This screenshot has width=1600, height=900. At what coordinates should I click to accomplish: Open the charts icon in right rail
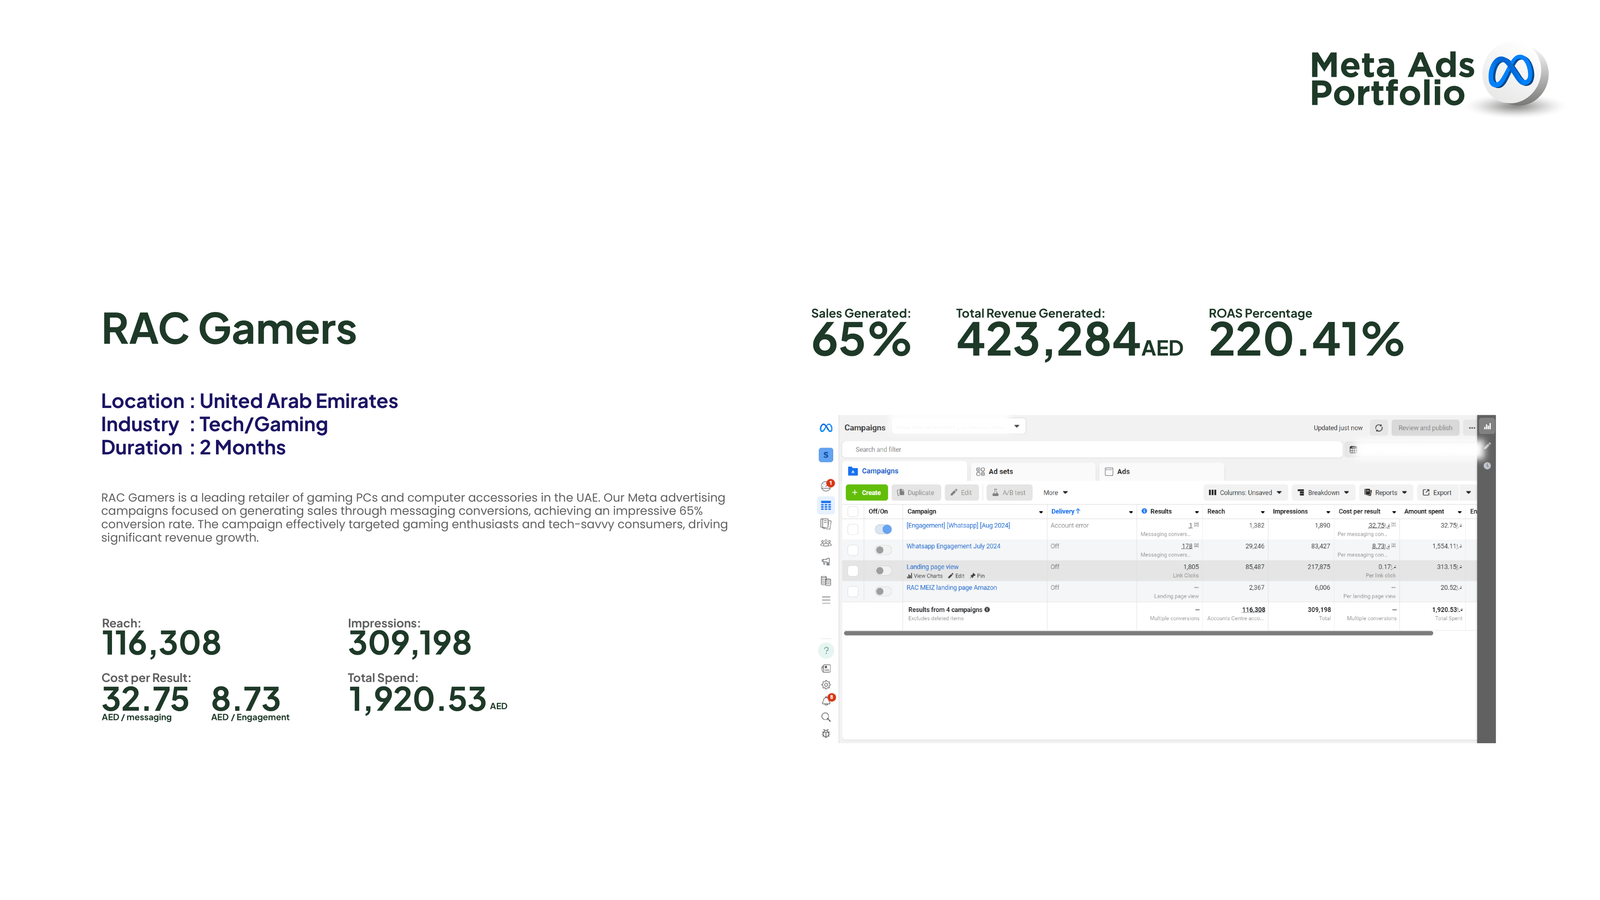pyautogui.click(x=1487, y=426)
